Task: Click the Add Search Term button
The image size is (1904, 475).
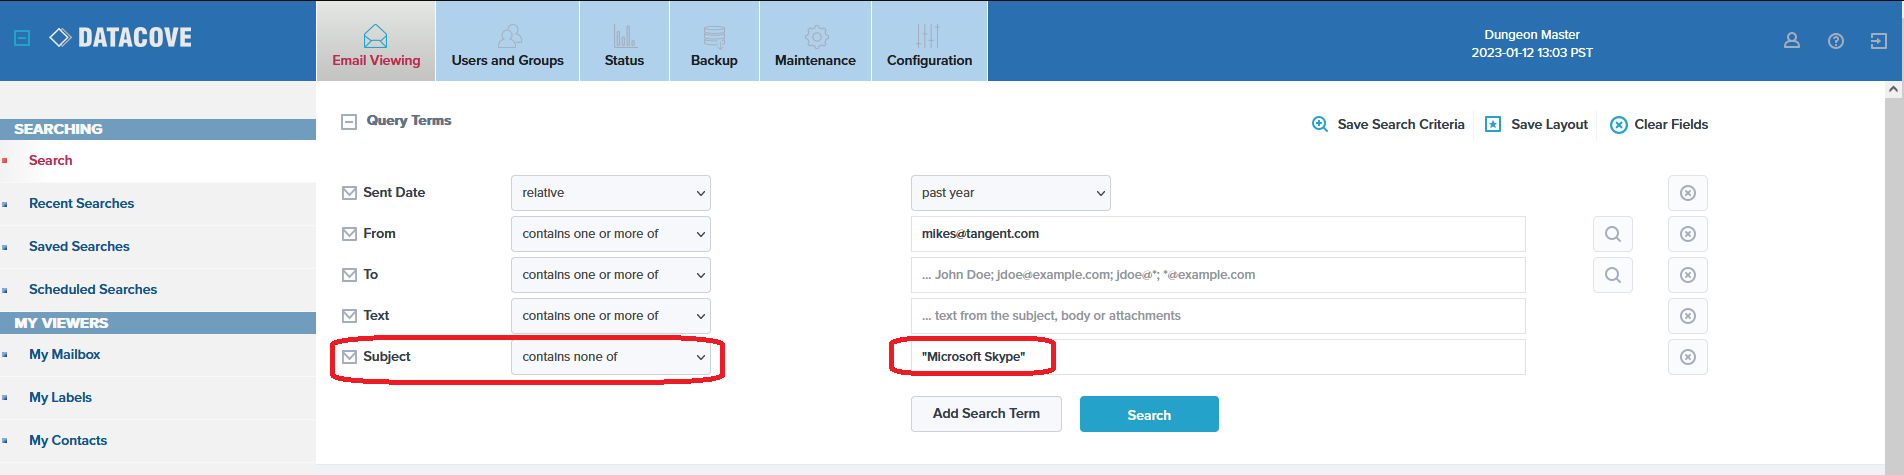Action: (986, 414)
